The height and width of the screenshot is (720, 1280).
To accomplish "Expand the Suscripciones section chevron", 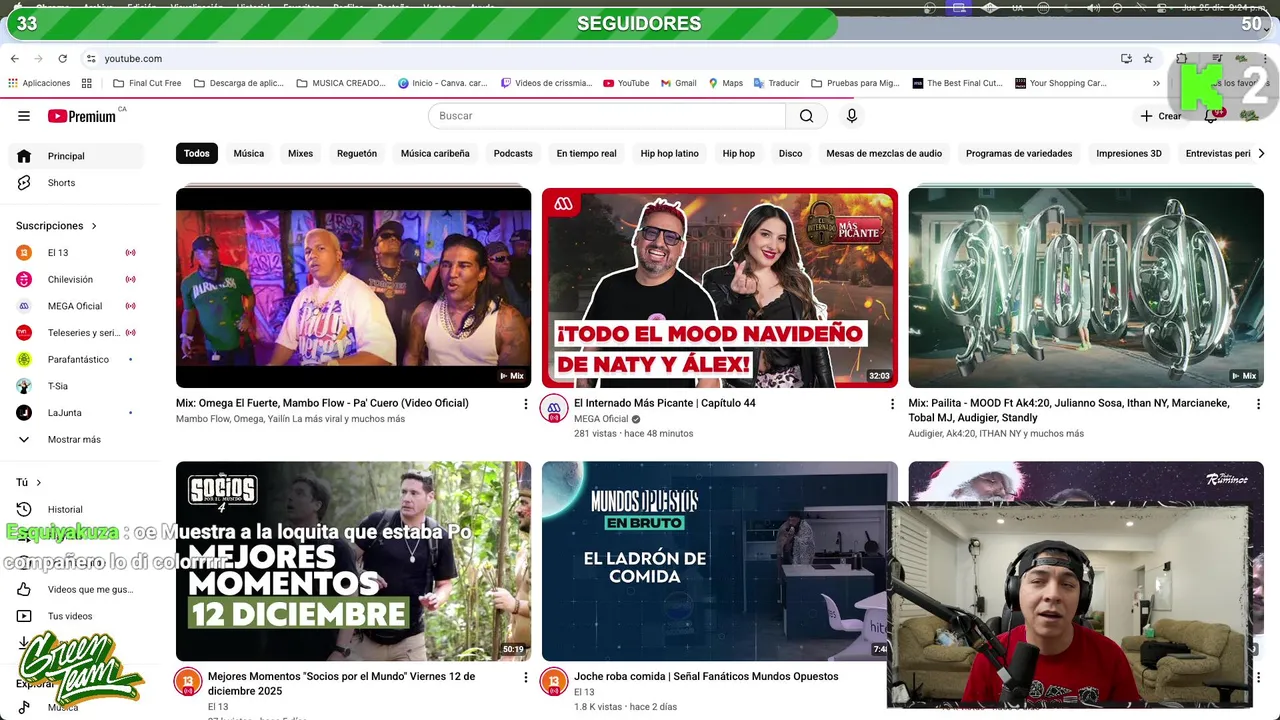I will pos(94,226).
